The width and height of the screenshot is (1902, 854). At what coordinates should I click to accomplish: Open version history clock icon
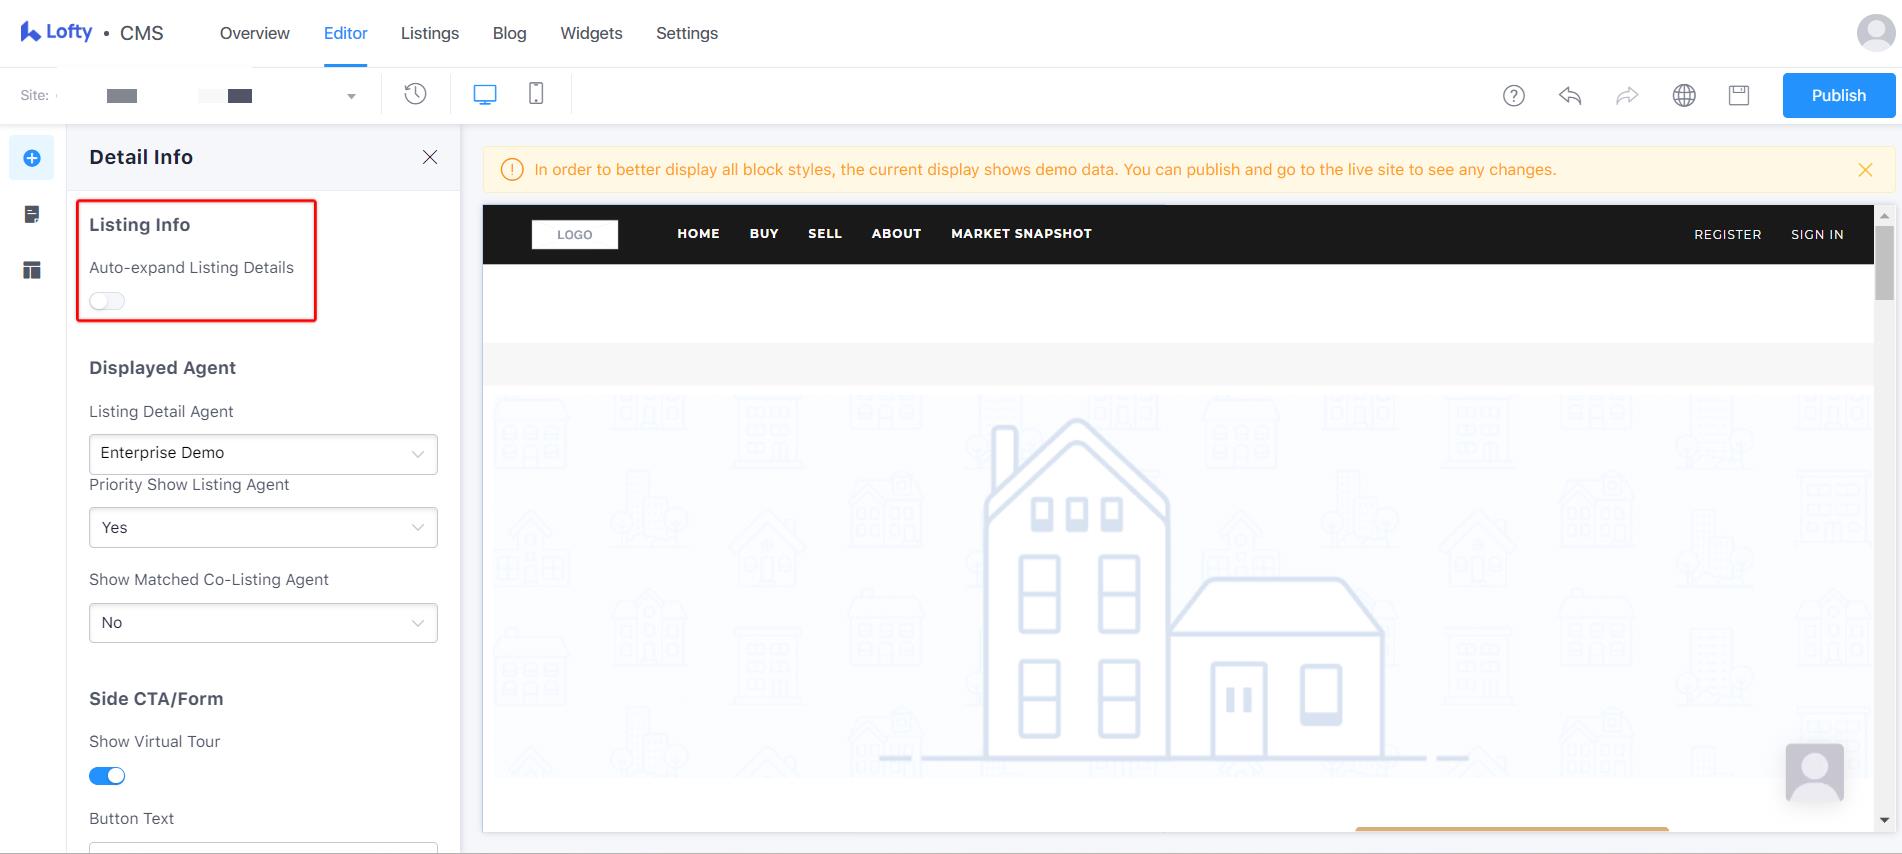click(x=415, y=94)
